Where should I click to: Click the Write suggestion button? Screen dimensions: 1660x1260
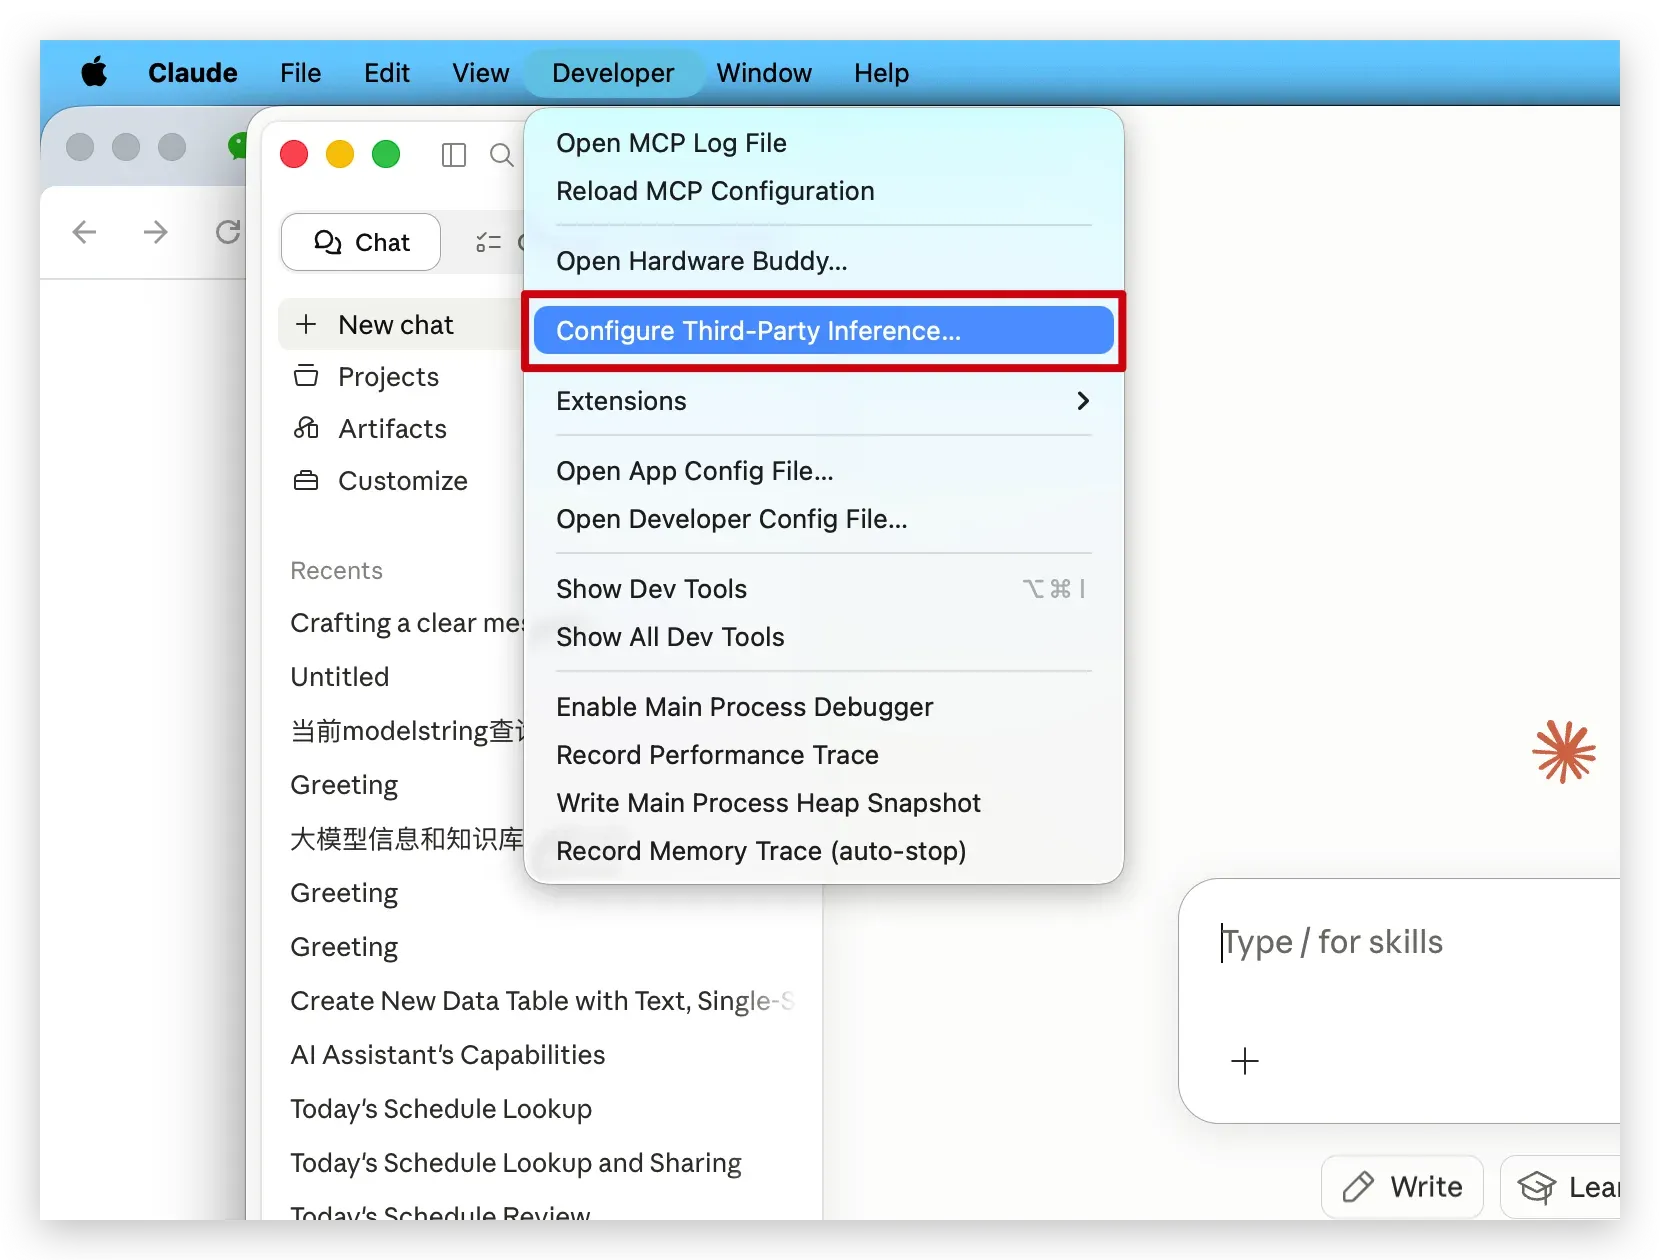coord(1402,1187)
